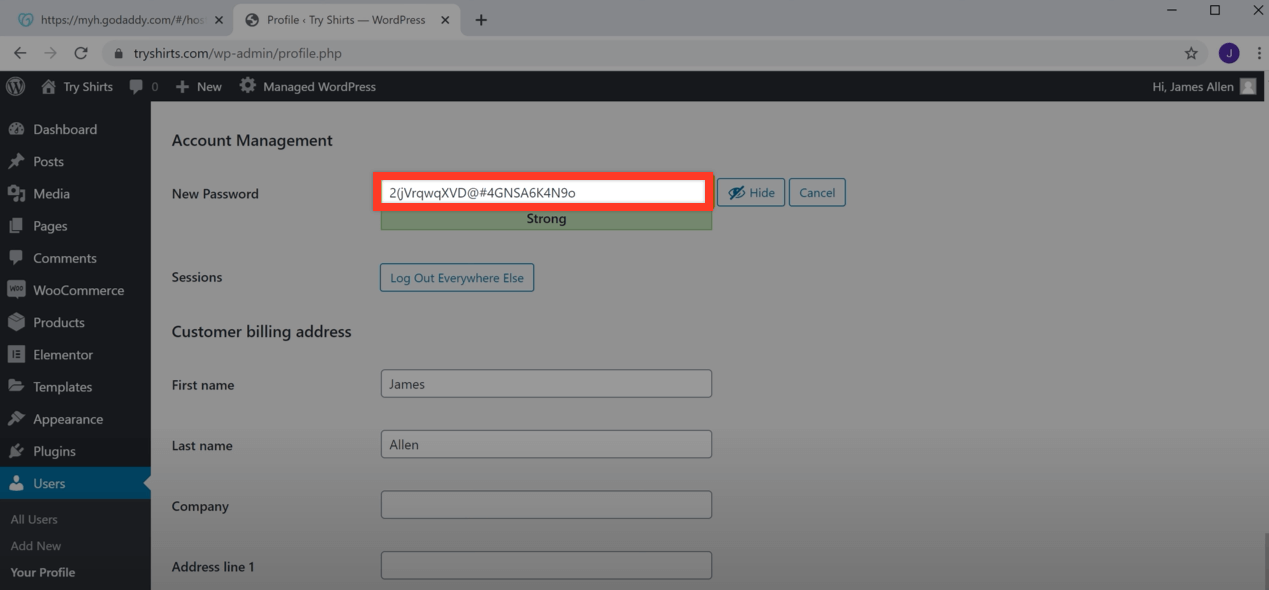Click the Templates folder icon
The width and height of the screenshot is (1269, 590).
point(16,386)
